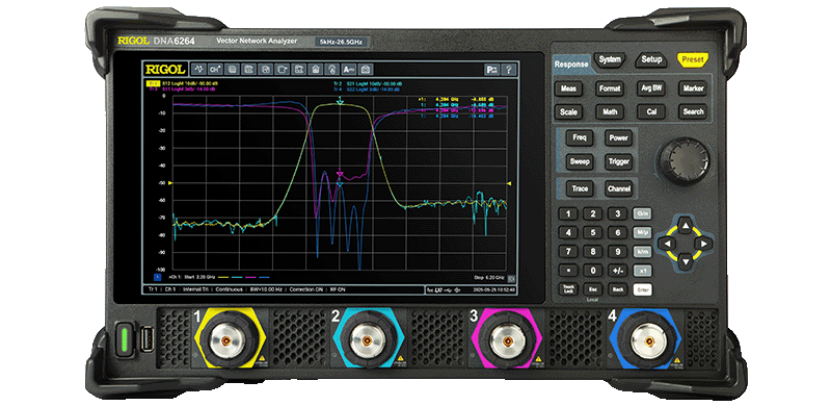Tap the small blue square below the graph
The height and width of the screenshot is (406, 831).
pos(157,277)
